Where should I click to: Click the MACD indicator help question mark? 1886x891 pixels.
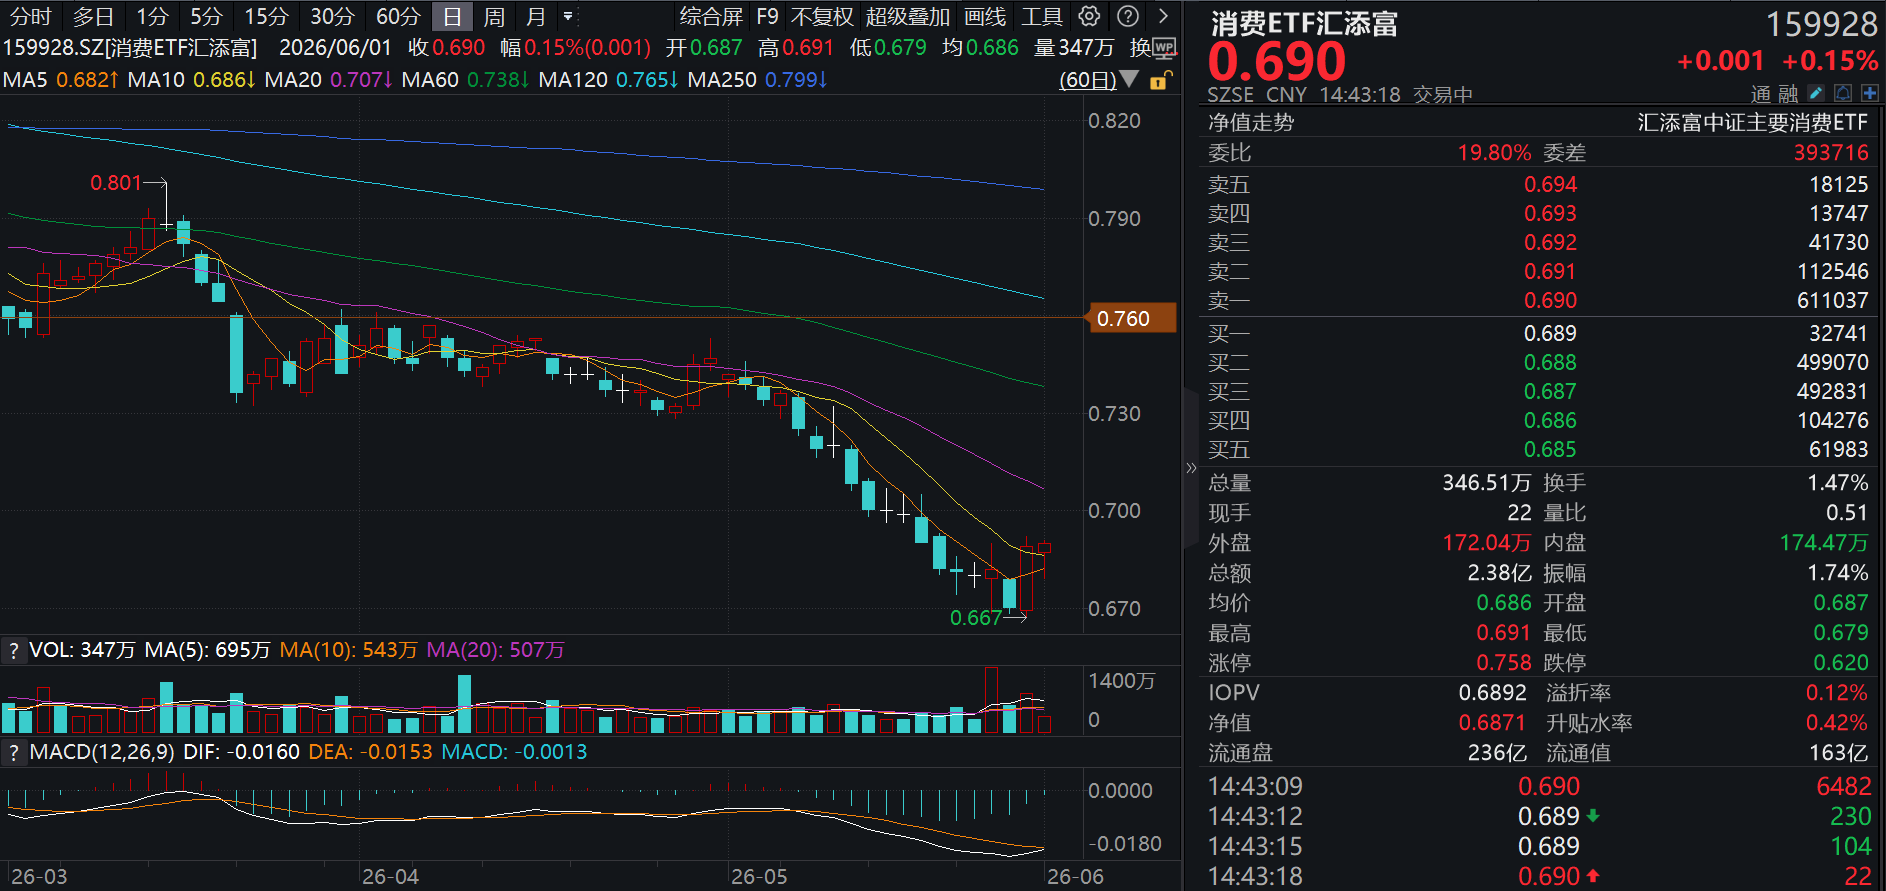tap(13, 752)
